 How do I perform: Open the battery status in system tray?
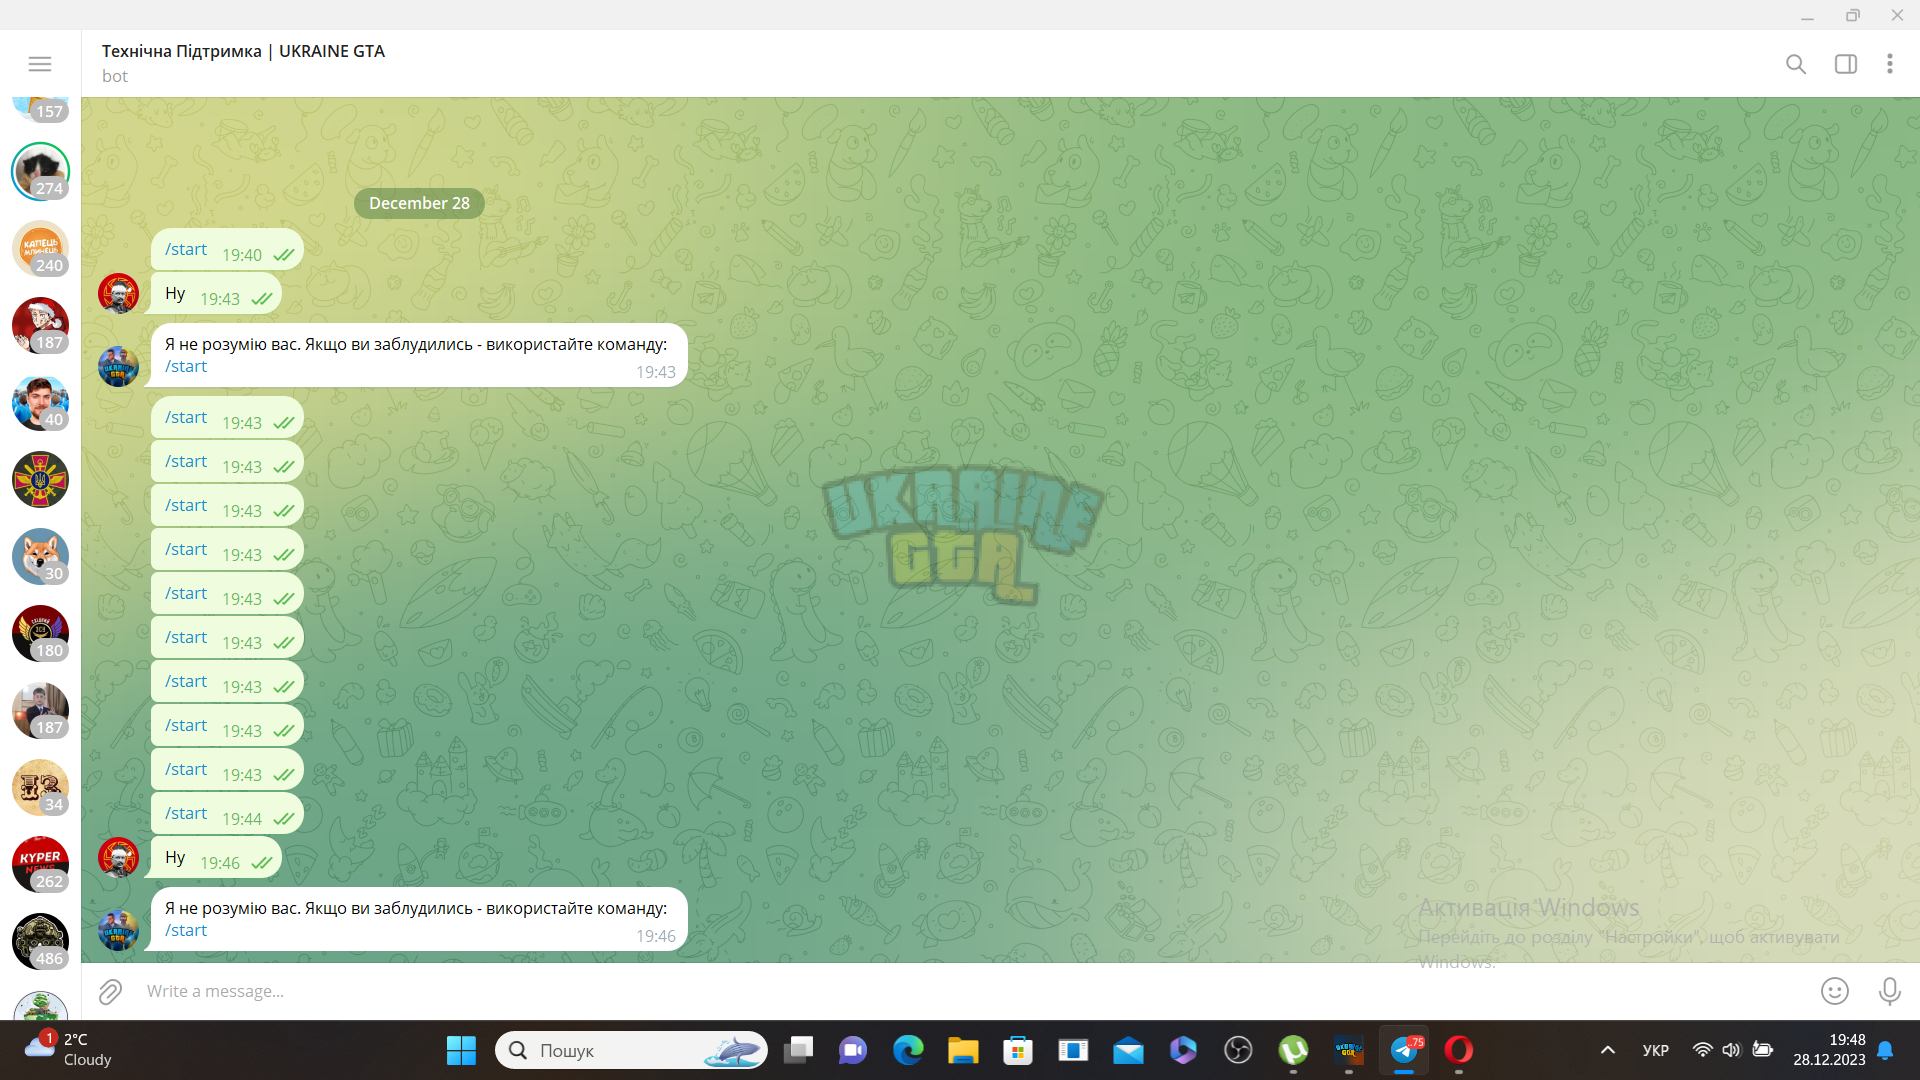point(1762,1050)
